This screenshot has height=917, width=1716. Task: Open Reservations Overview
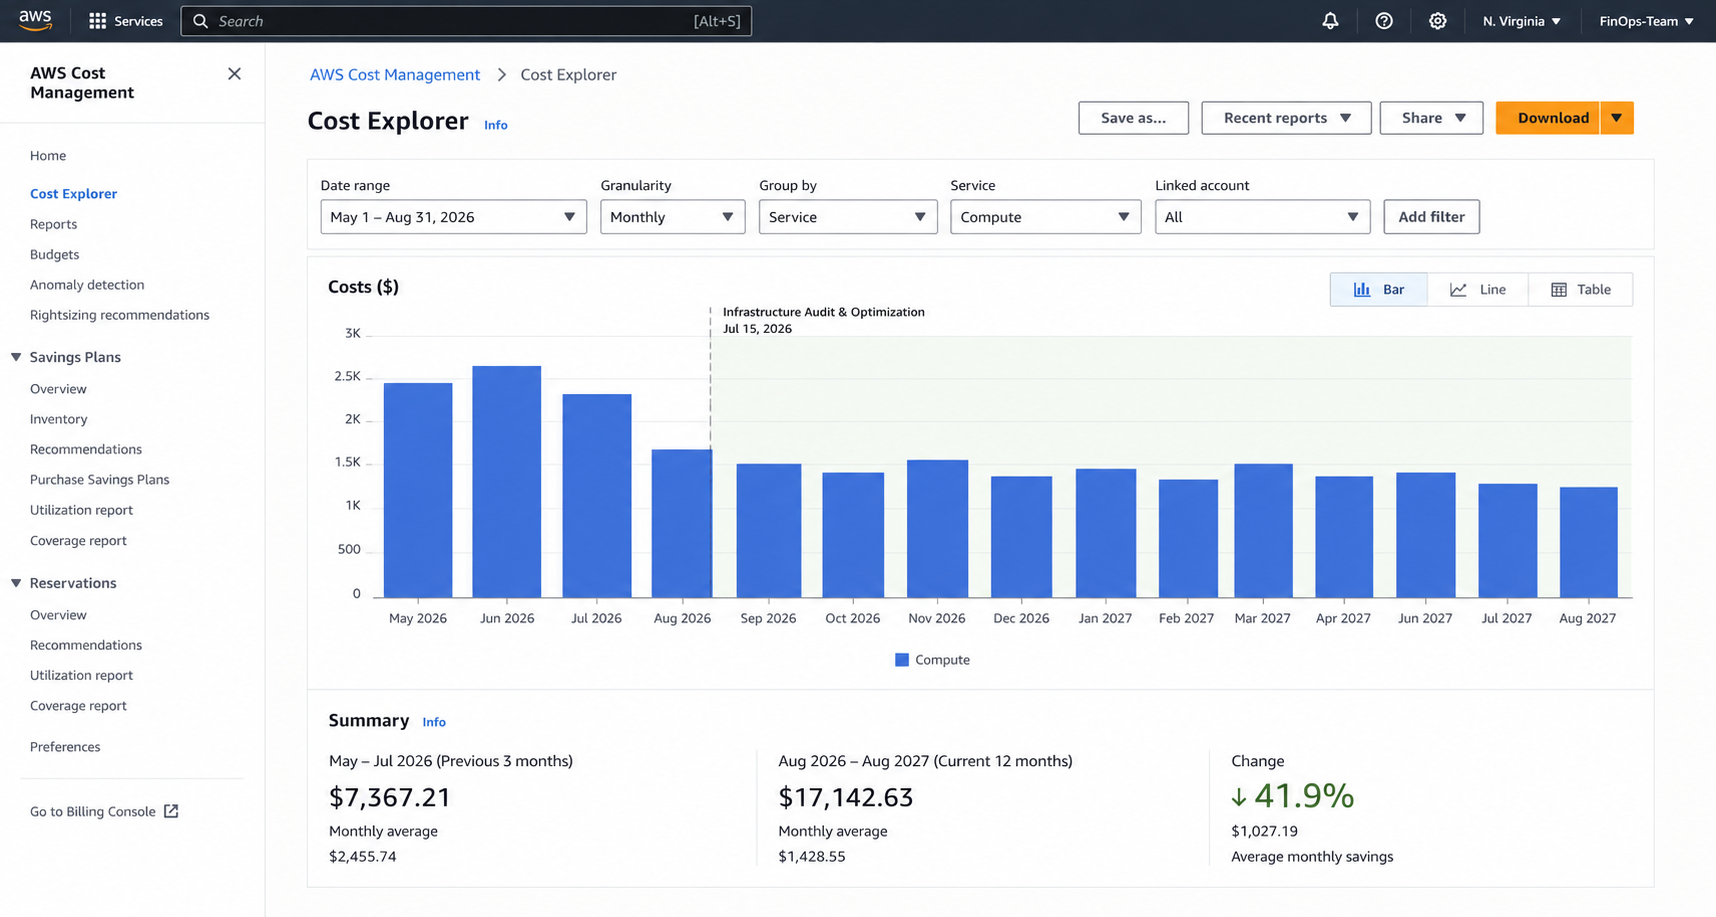(58, 615)
